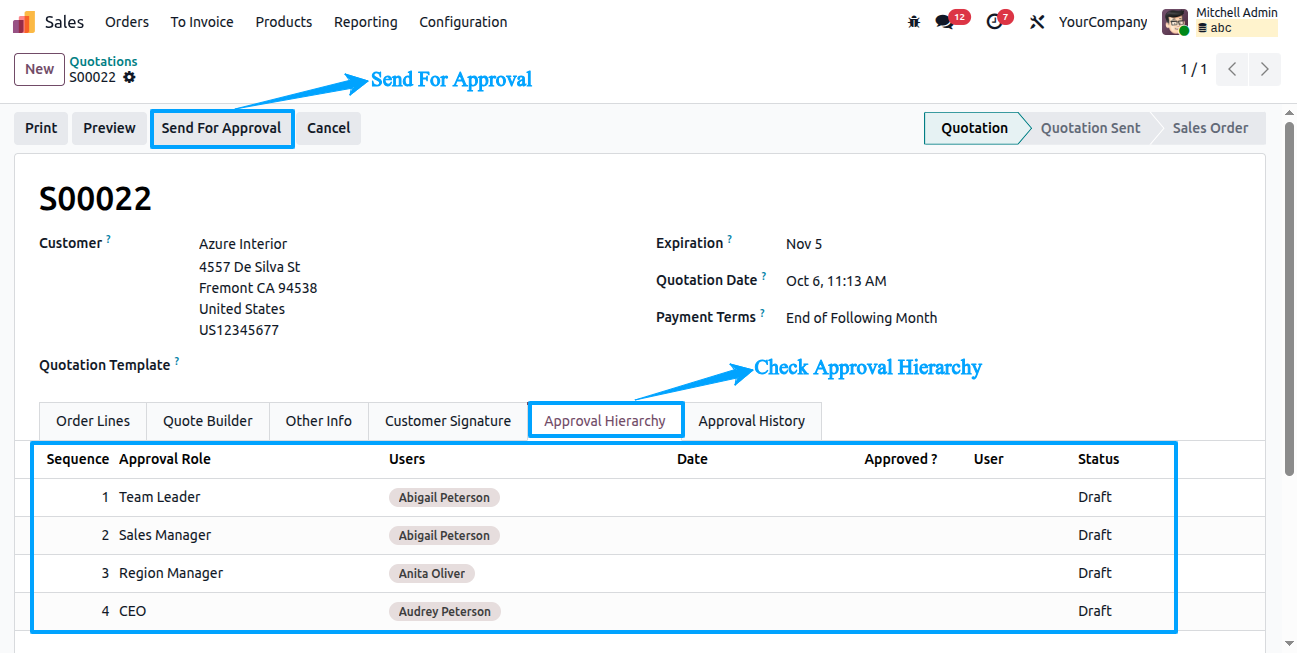Screen dimensions: 1297x653
Task: Switch to the Approval History tab
Action: 752,421
